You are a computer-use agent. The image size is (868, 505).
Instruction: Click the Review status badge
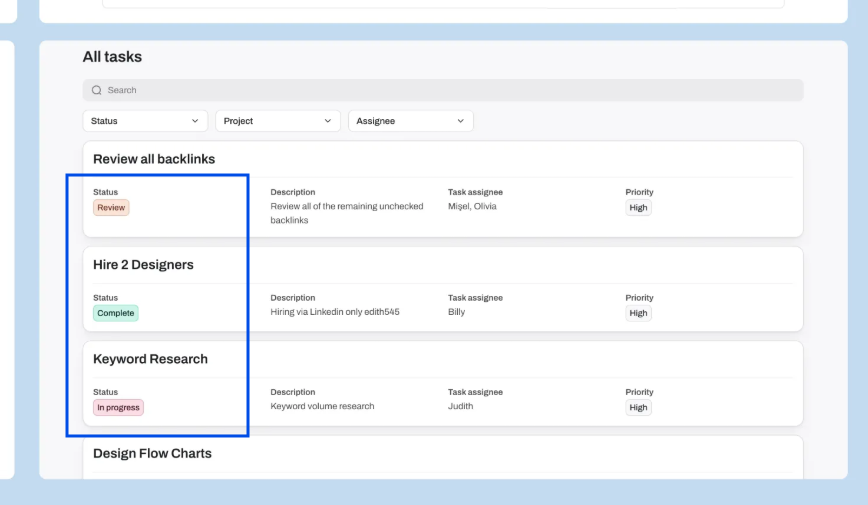111,208
